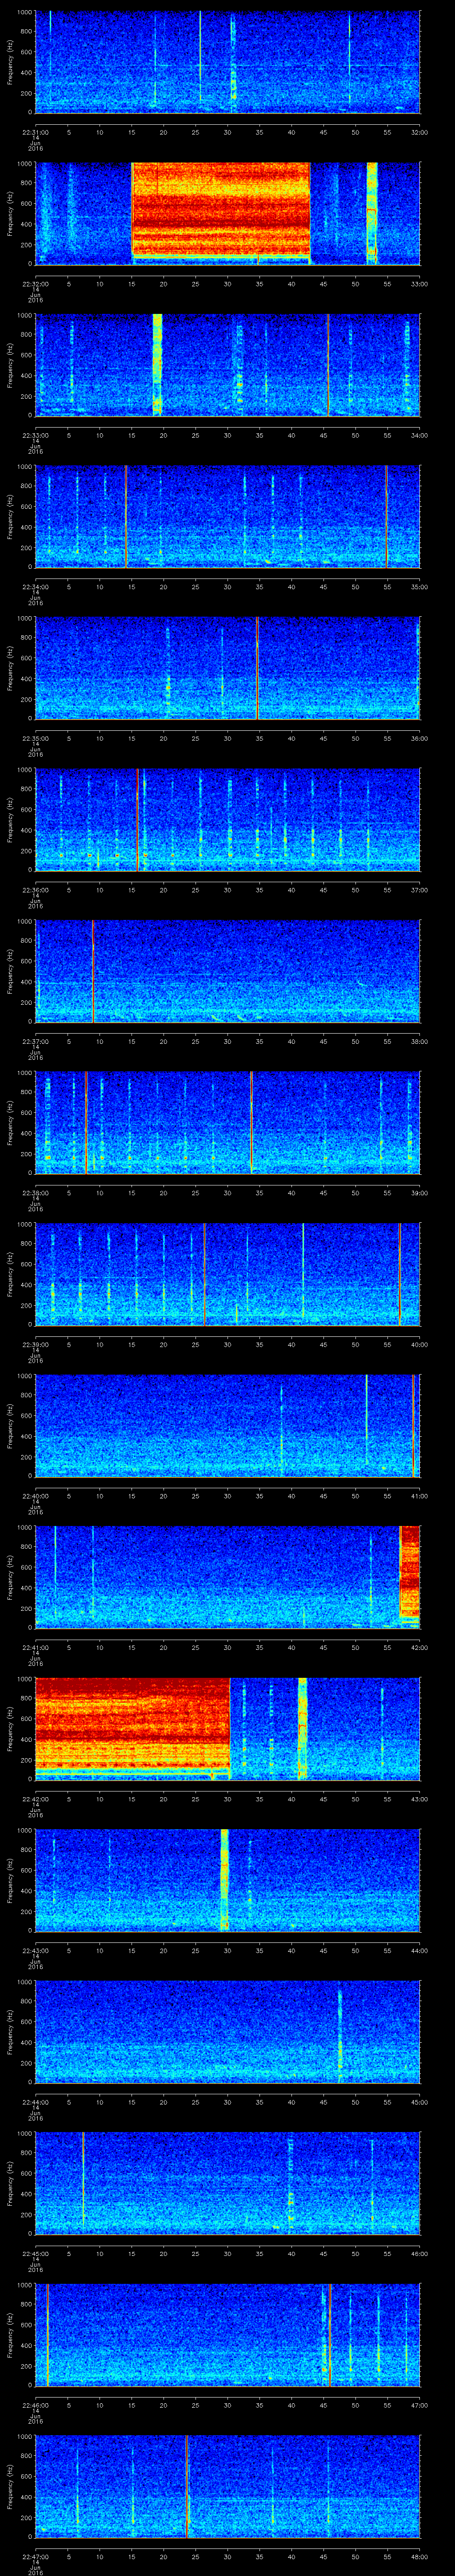Select the spectrogram panel starting at 22:46:00
This screenshot has width=455, height=2576.
pyautogui.click(x=228, y=2334)
